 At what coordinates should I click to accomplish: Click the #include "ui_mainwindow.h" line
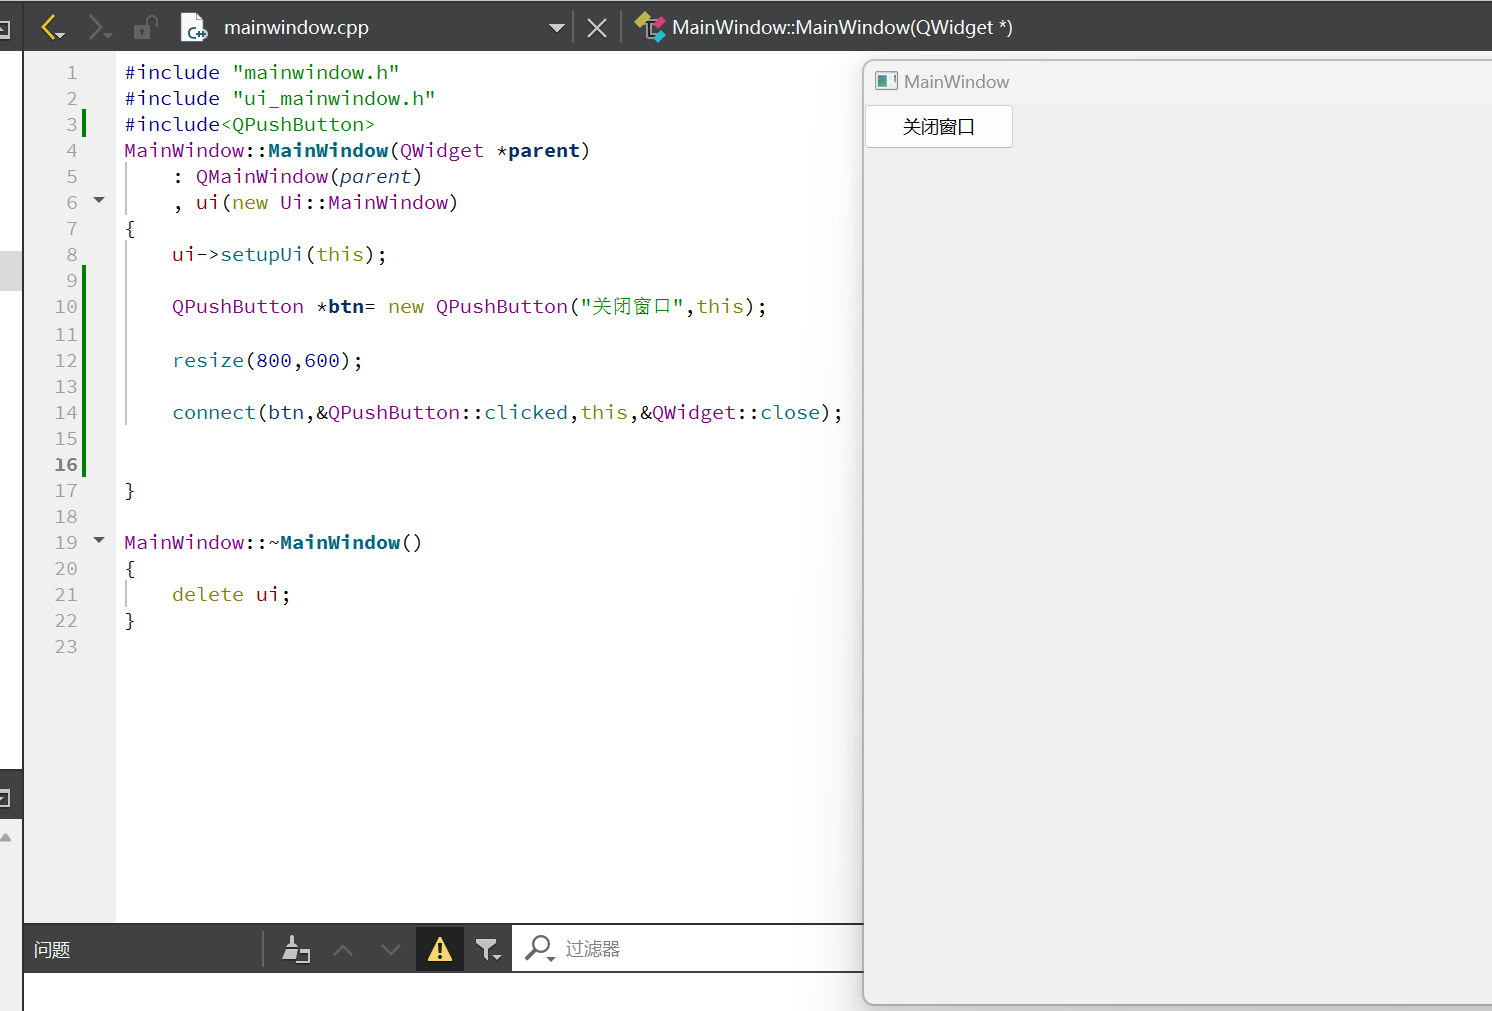coord(280,98)
